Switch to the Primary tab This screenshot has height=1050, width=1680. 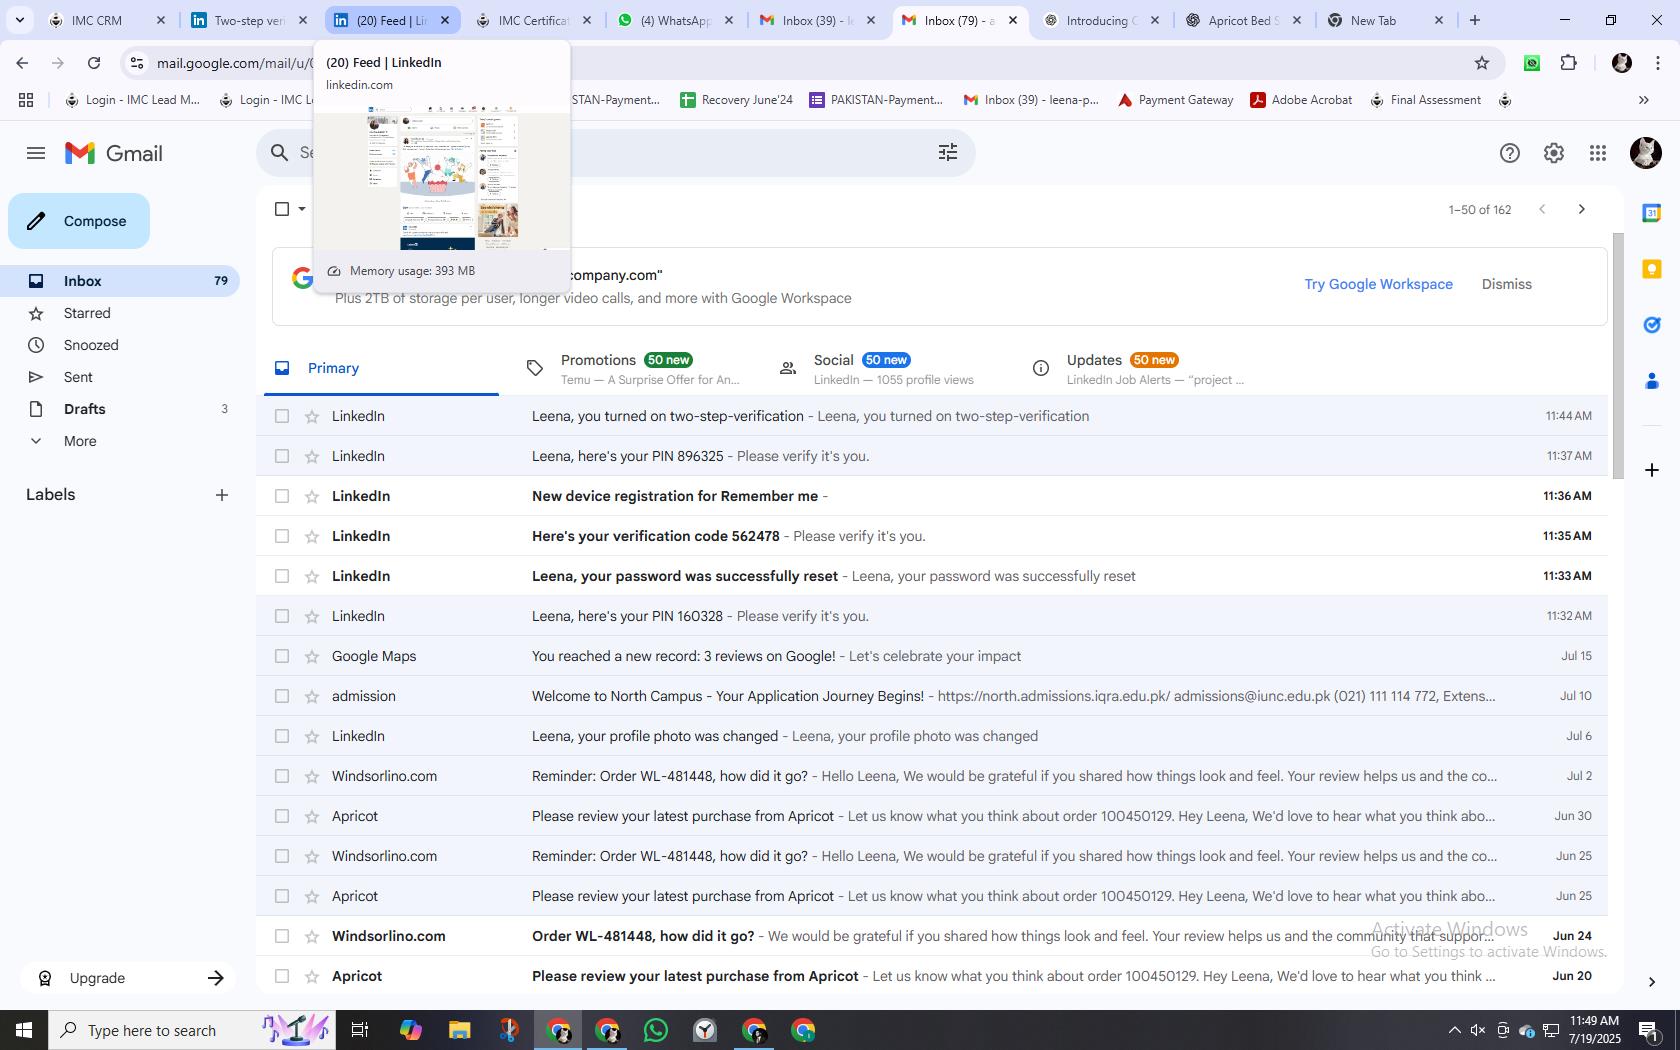coord(381,368)
